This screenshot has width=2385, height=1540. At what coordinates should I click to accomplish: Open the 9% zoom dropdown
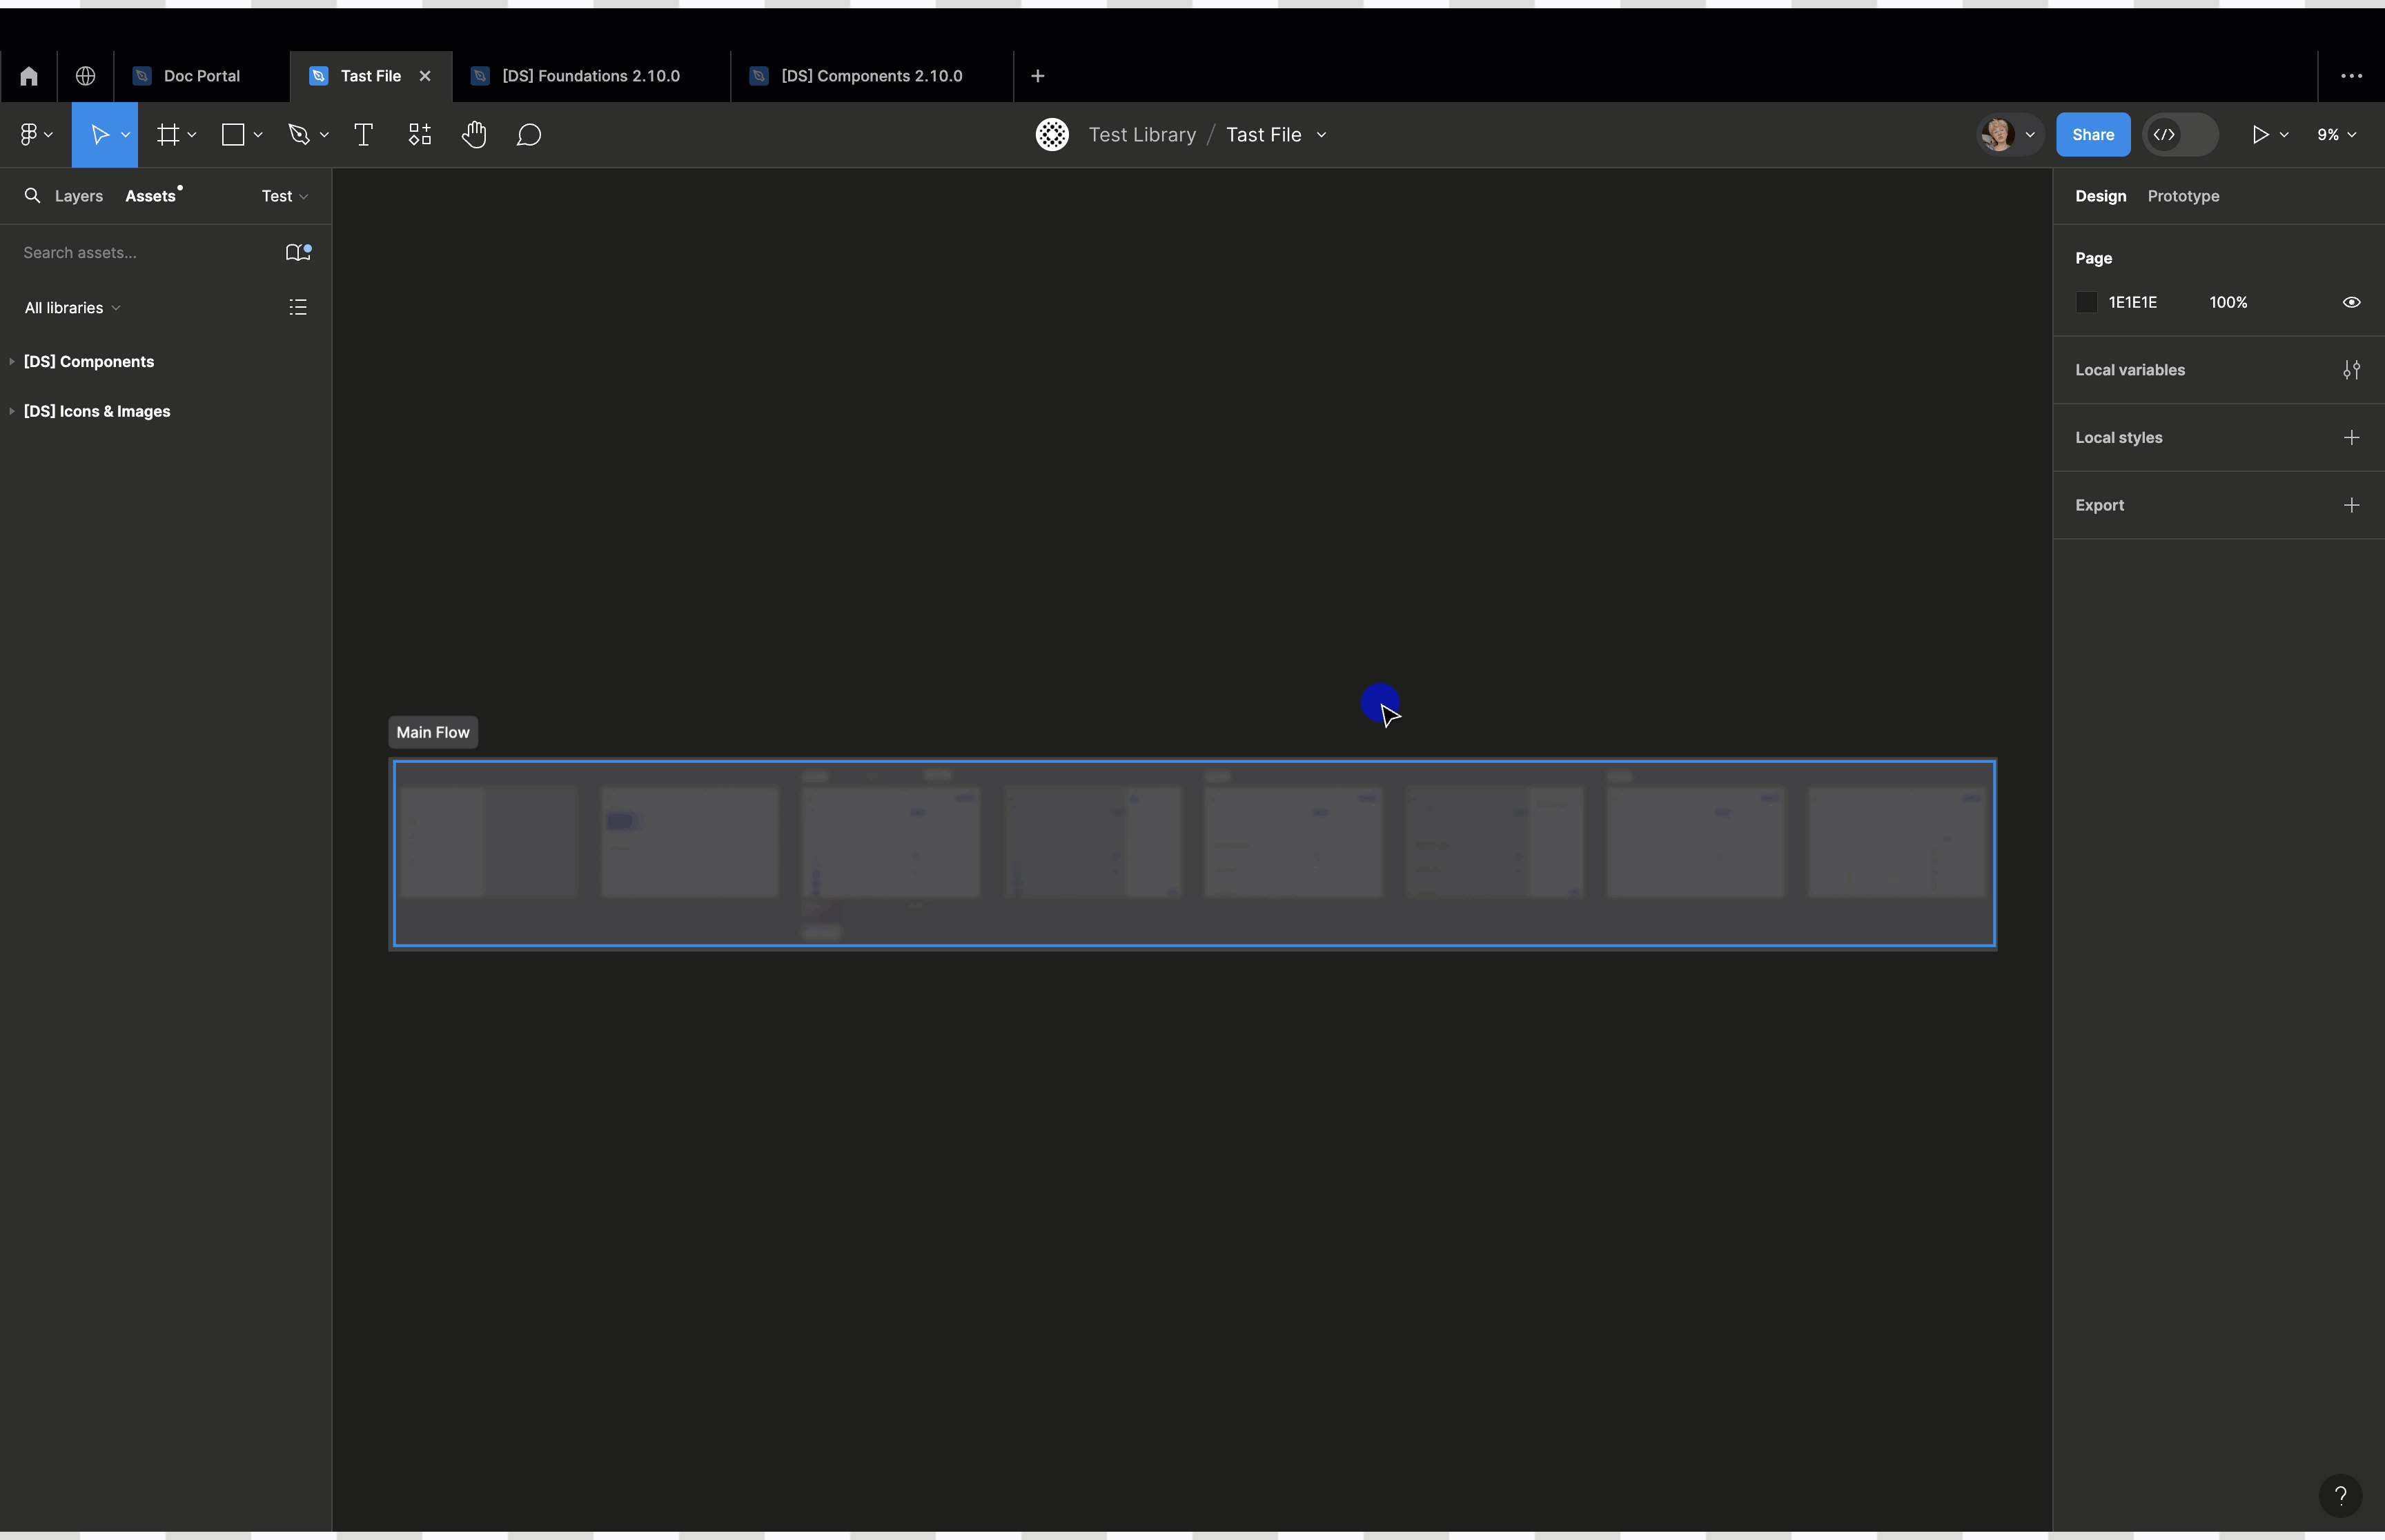click(x=2336, y=135)
